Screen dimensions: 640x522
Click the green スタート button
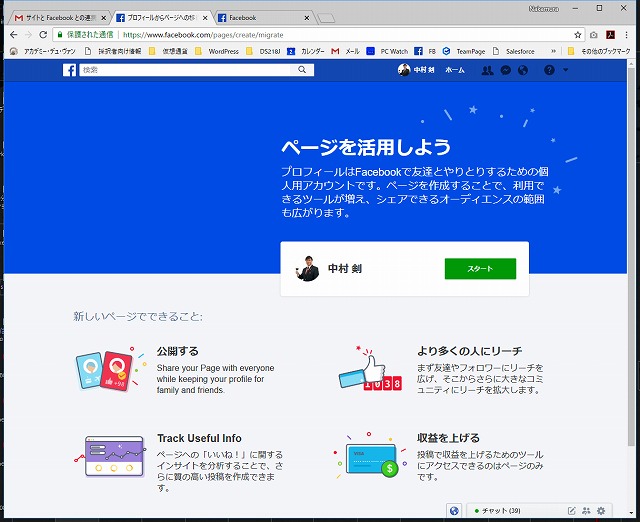[x=480, y=269]
